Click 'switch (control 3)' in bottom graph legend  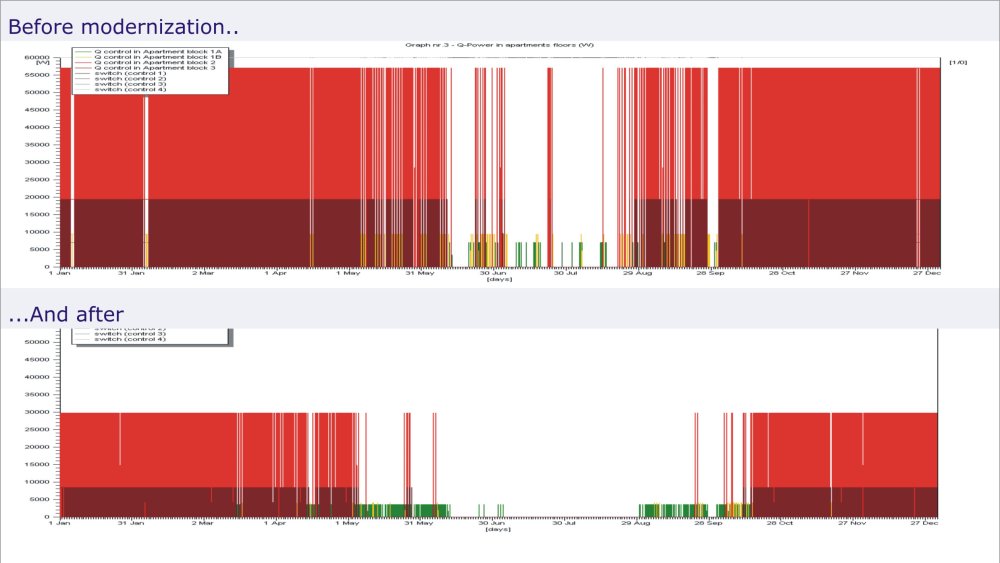click(130, 333)
